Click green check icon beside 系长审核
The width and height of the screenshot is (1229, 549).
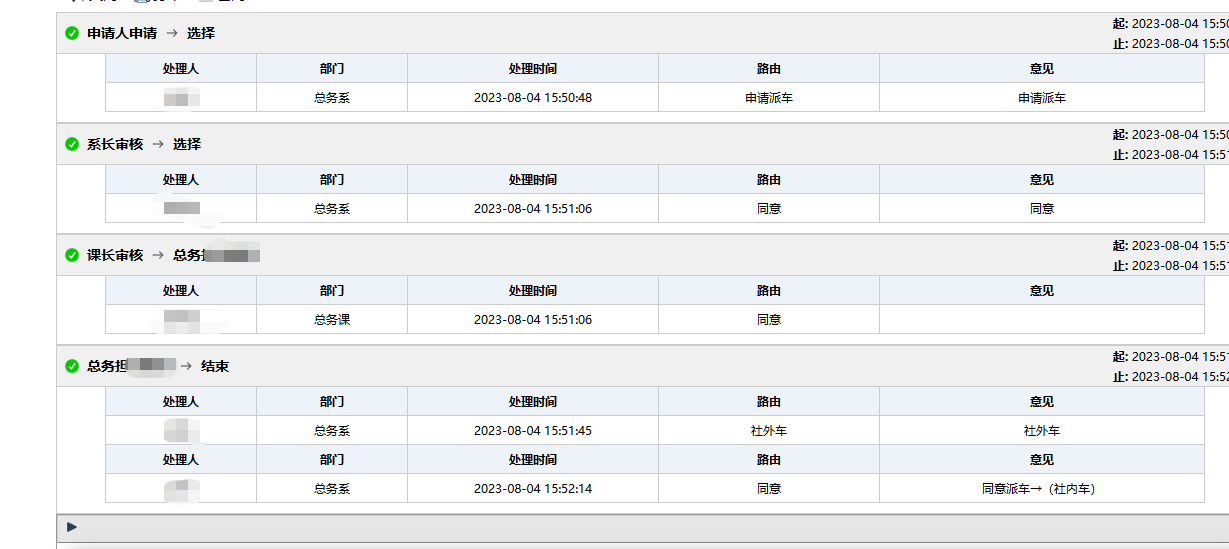72,144
